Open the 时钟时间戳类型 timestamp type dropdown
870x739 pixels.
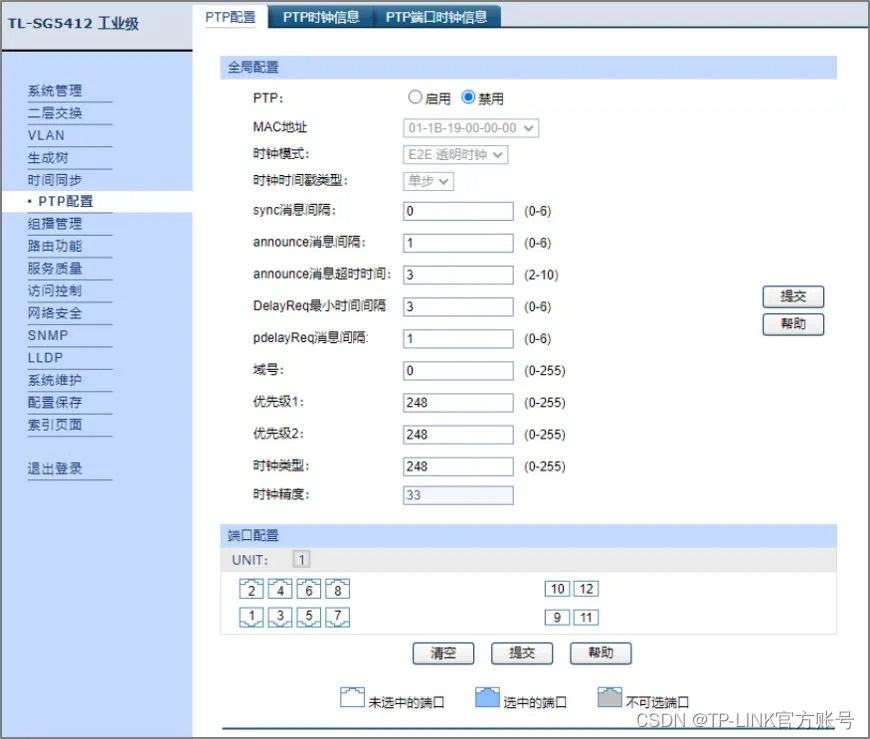coord(428,182)
